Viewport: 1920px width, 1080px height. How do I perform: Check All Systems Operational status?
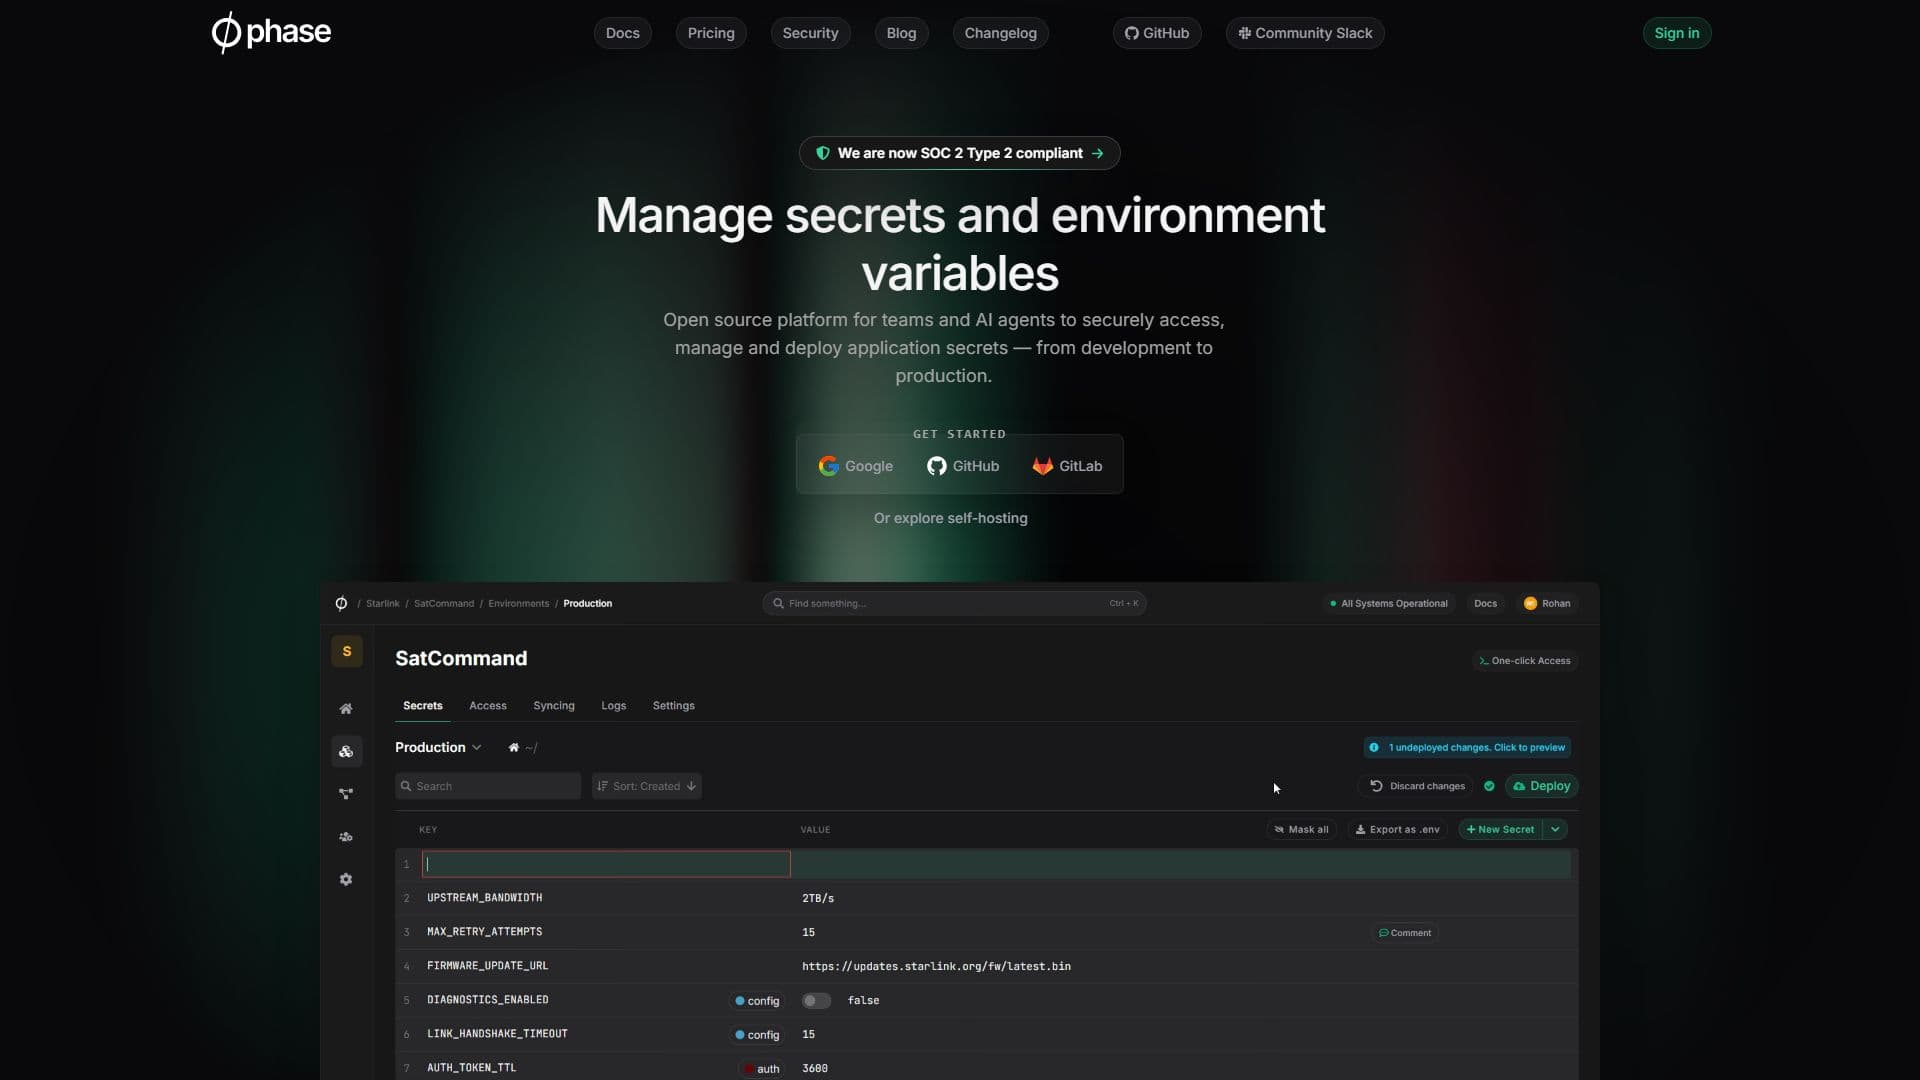pyautogui.click(x=1389, y=603)
